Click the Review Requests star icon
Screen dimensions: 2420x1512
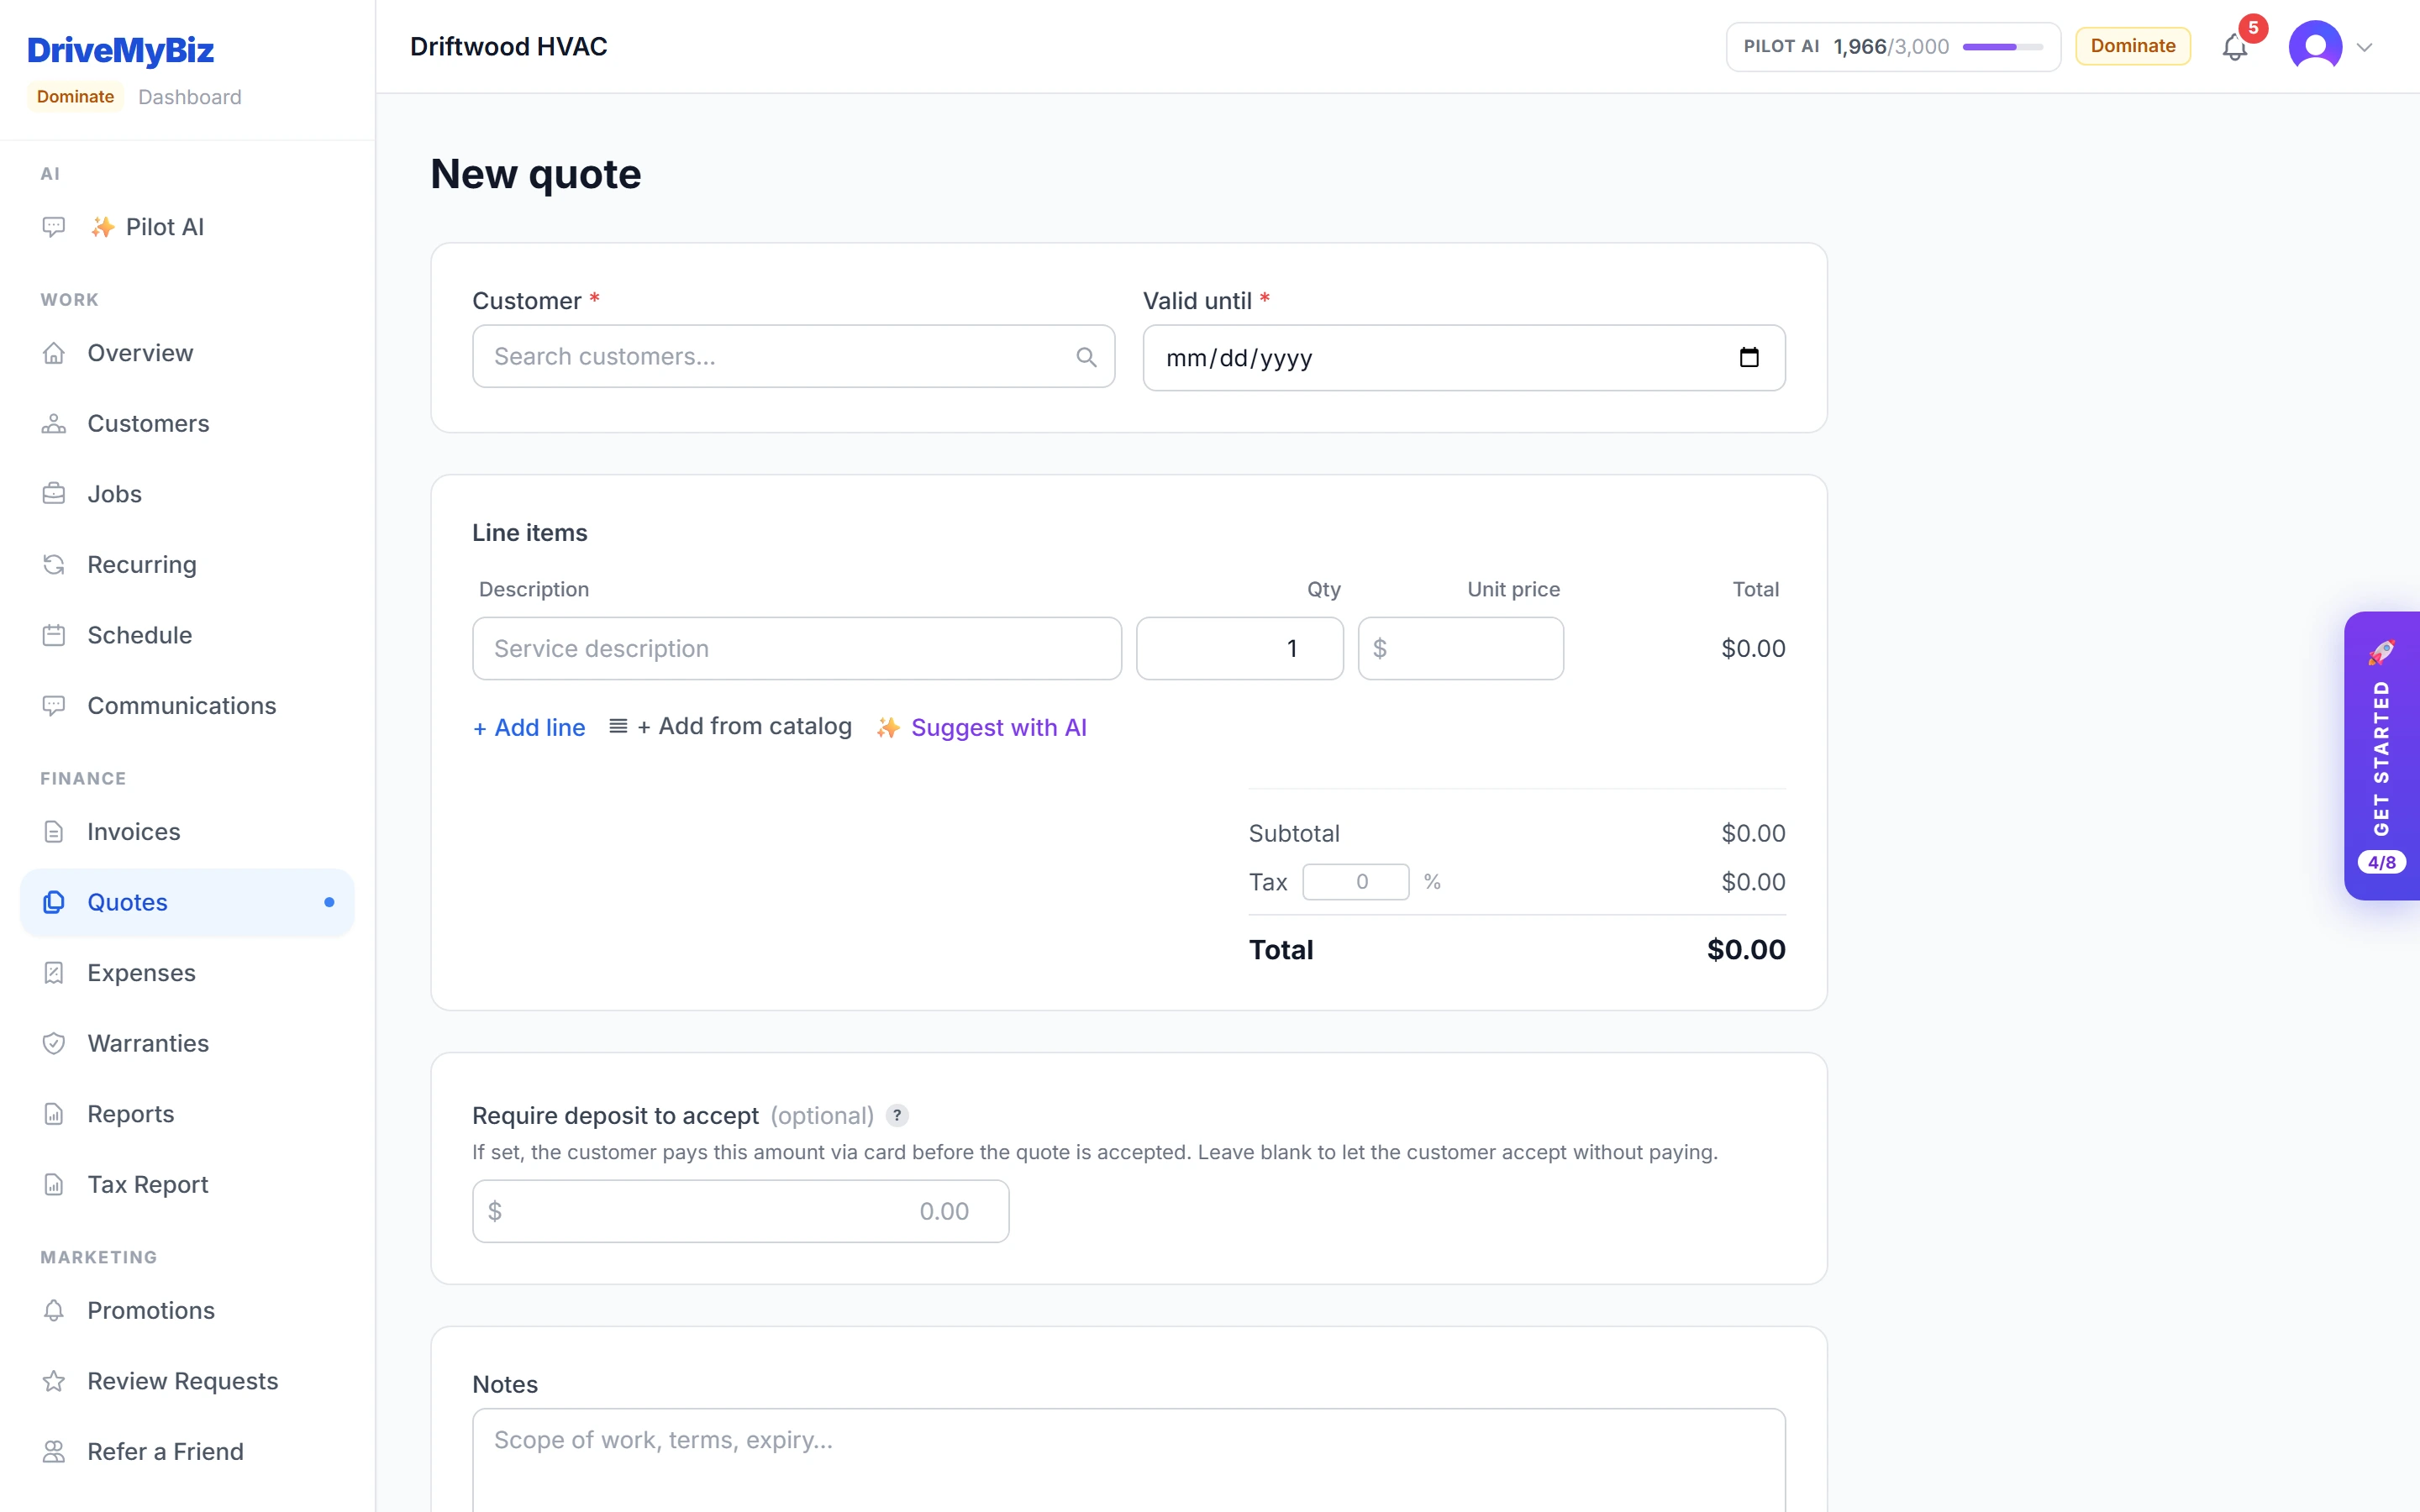(x=54, y=1381)
